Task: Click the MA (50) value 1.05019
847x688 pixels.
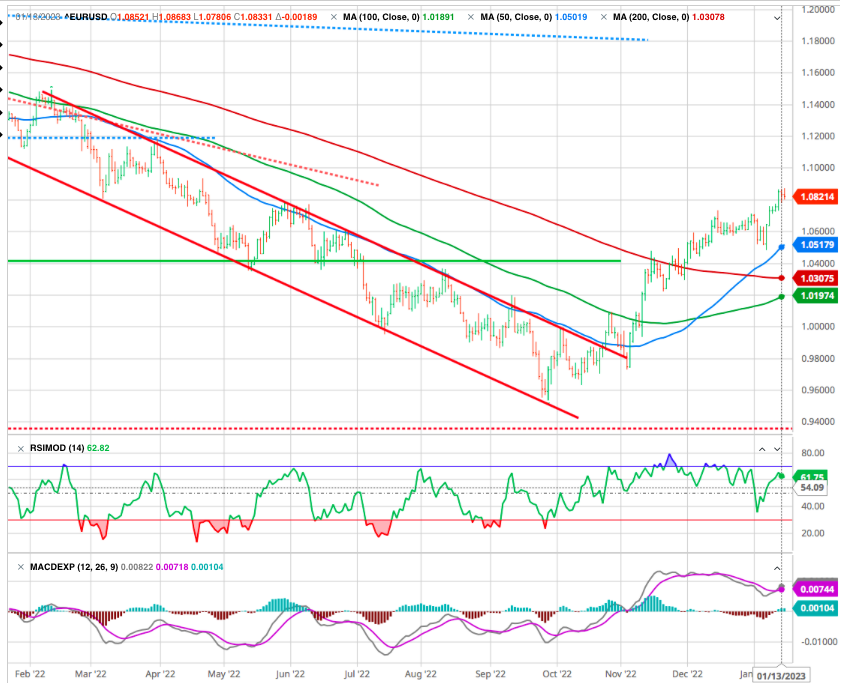Action: [x=571, y=17]
